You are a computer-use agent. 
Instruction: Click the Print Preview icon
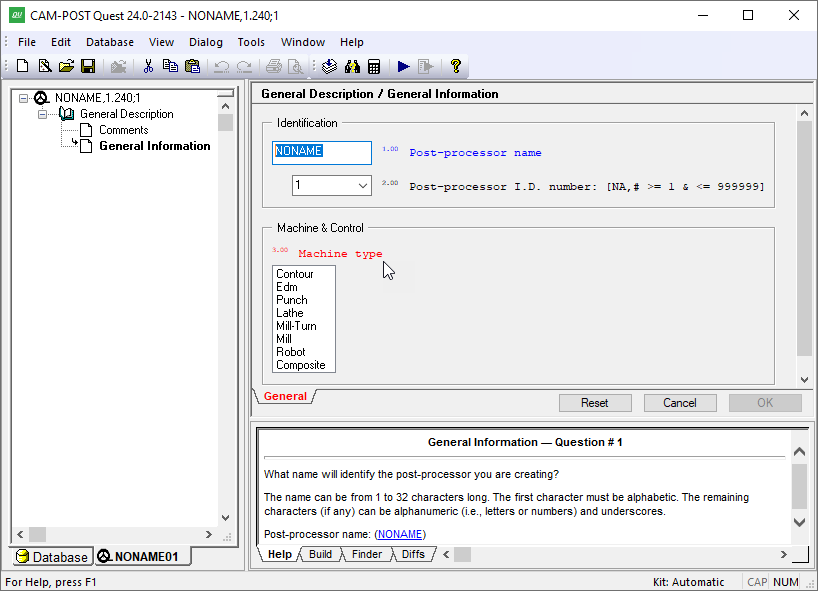[295, 66]
